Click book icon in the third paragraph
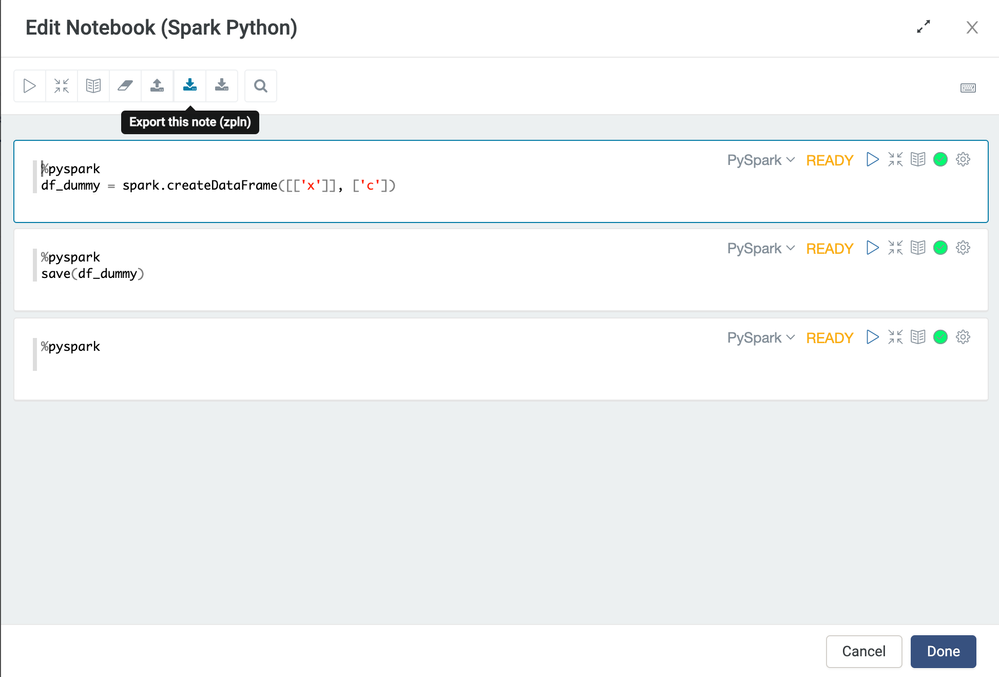Screen dimensions: 999x677 point(917,337)
